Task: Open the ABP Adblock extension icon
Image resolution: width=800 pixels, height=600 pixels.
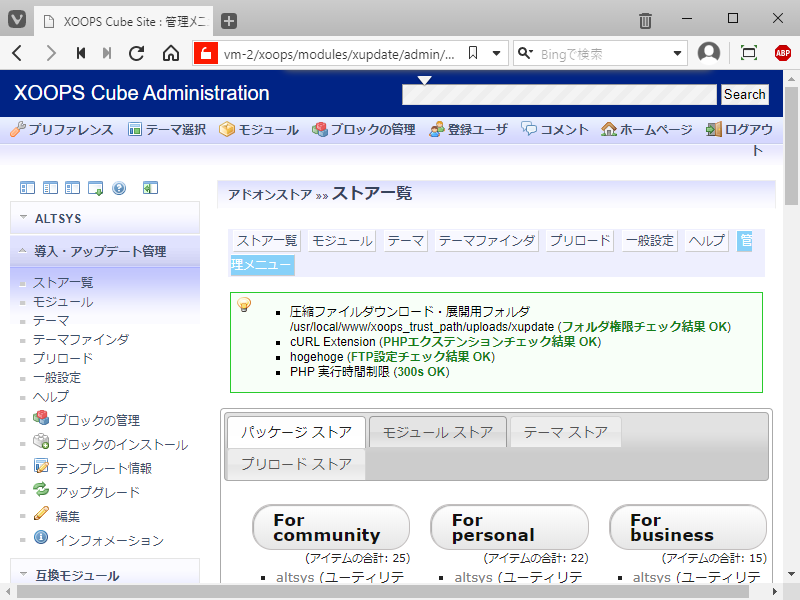Action: pyautogui.click(x=783, y=53)
